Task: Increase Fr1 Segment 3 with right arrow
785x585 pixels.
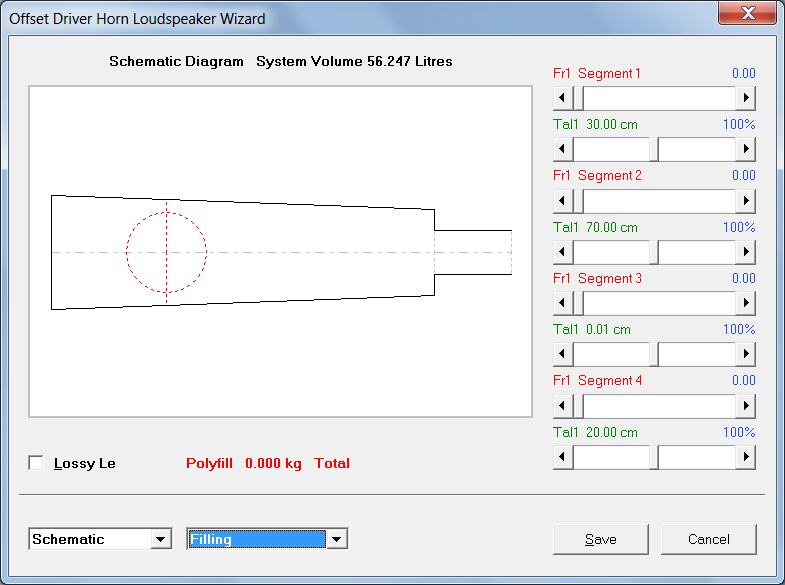Action: tap(745, 303)
